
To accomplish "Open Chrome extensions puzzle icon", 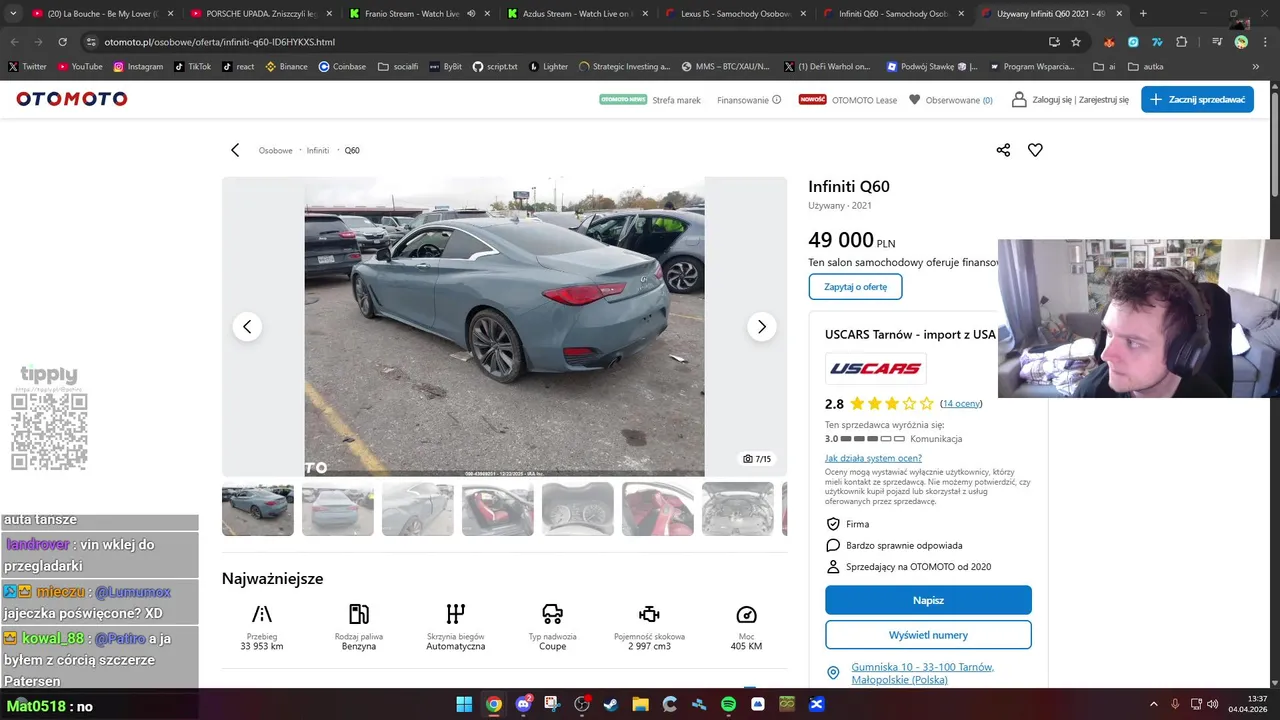I will pos(1182,42).
